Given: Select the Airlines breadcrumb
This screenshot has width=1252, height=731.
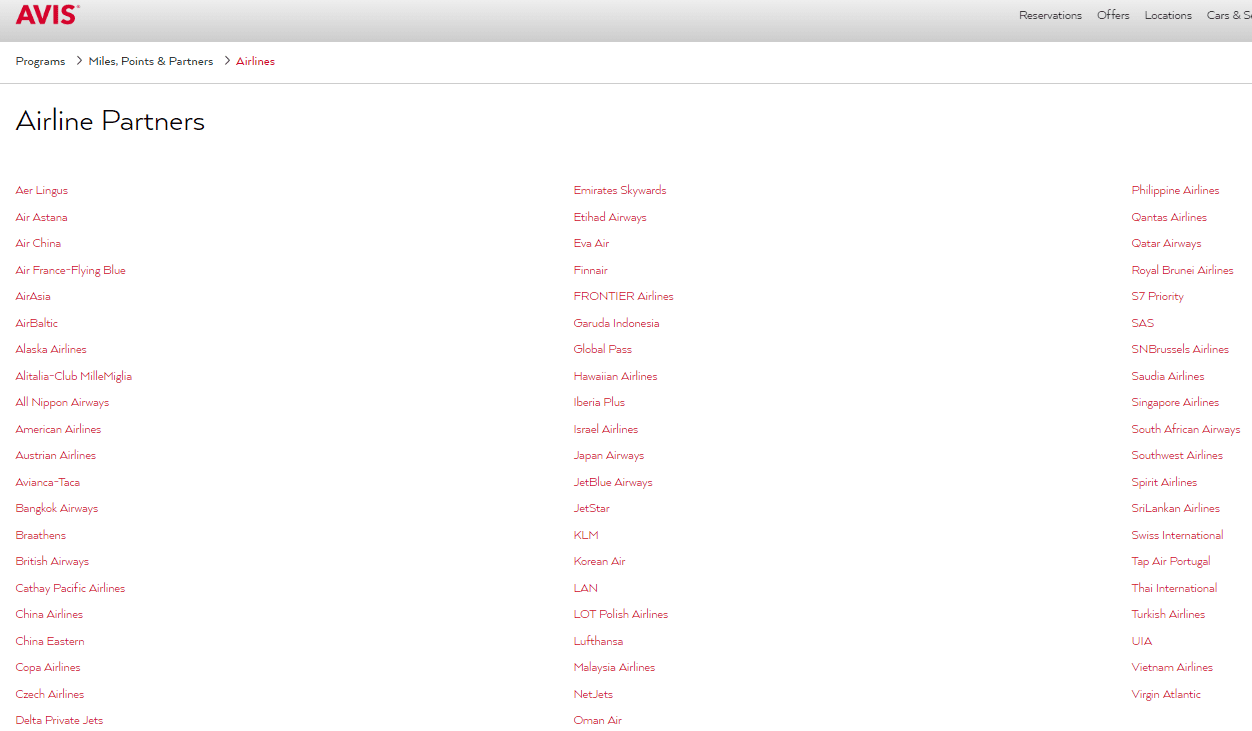Looking at the screenshot, I should click(255, 61).
